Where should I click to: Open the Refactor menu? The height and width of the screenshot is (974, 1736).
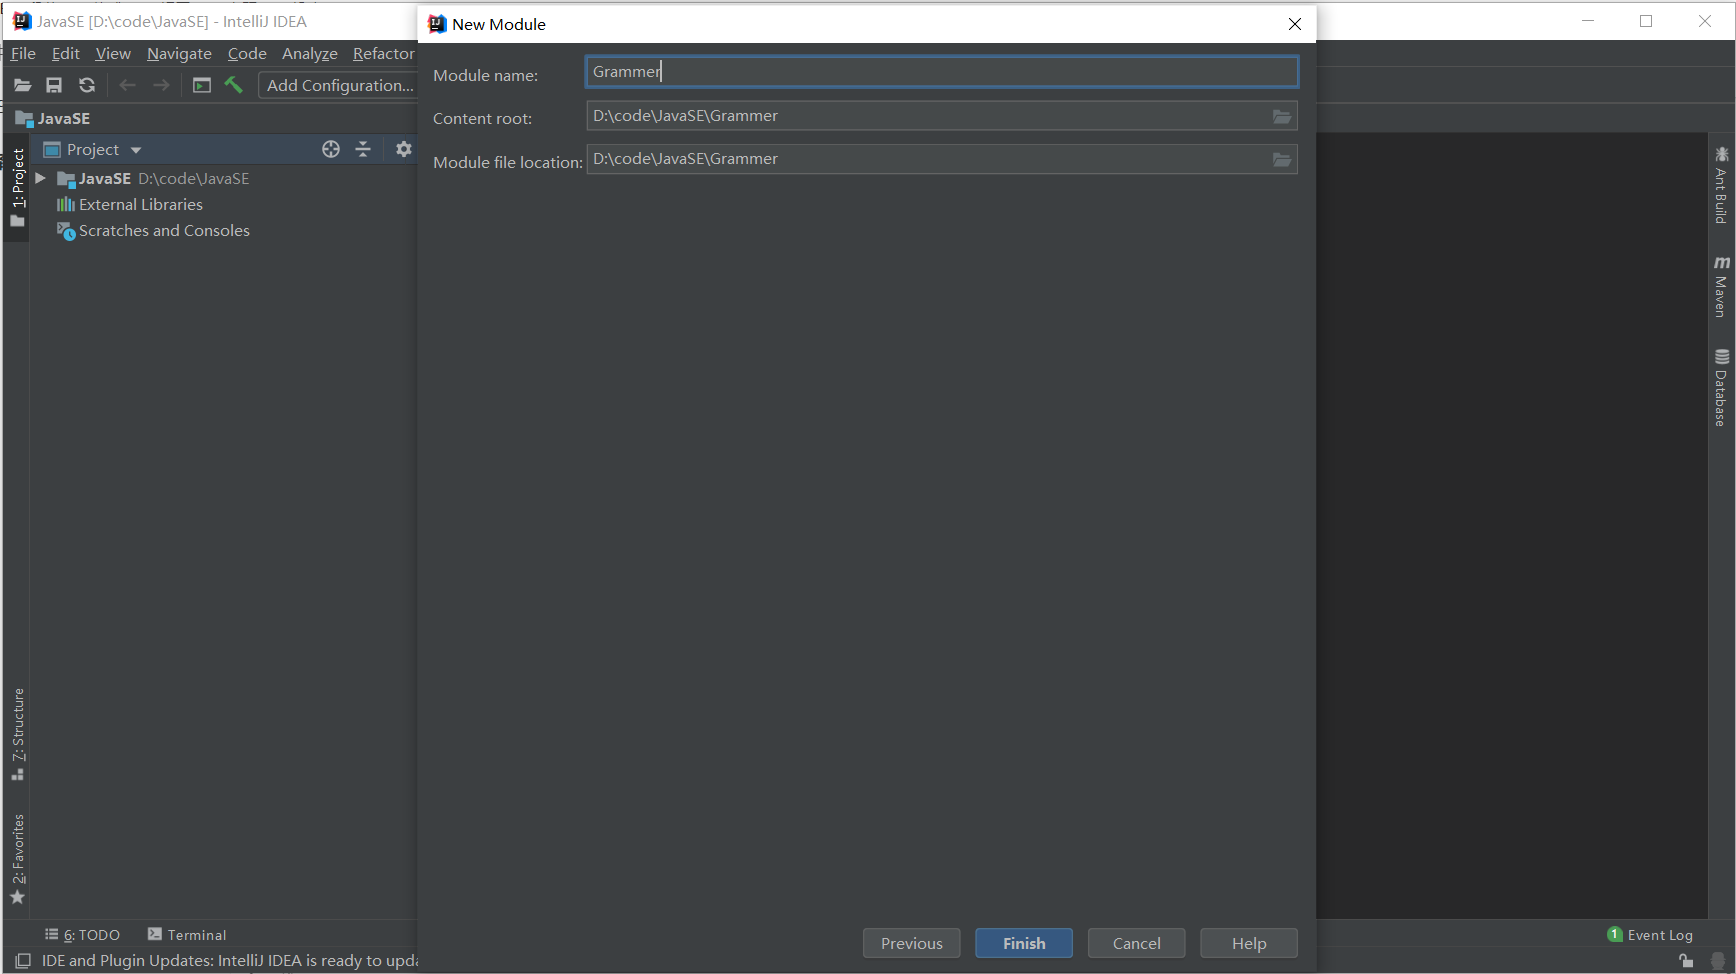383,54
